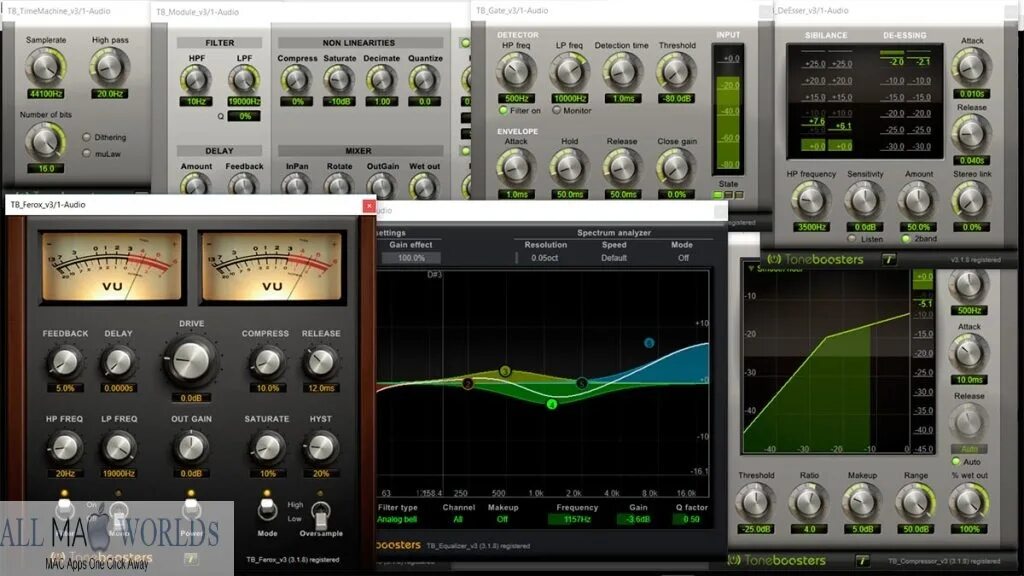Viewport: 1024px width, 576px height.
Task: Click the Ratio knob in Compressor
Action: pos(808,503)
